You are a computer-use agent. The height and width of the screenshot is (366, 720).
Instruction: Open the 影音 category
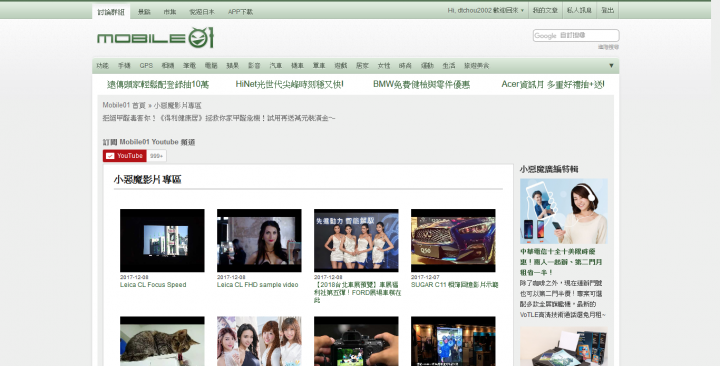(x=254, y=66)
